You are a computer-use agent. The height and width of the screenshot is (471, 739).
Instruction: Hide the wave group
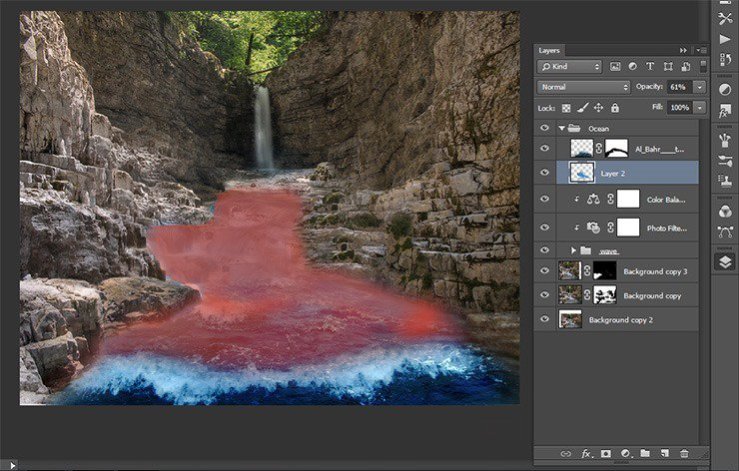coord(545,250)
